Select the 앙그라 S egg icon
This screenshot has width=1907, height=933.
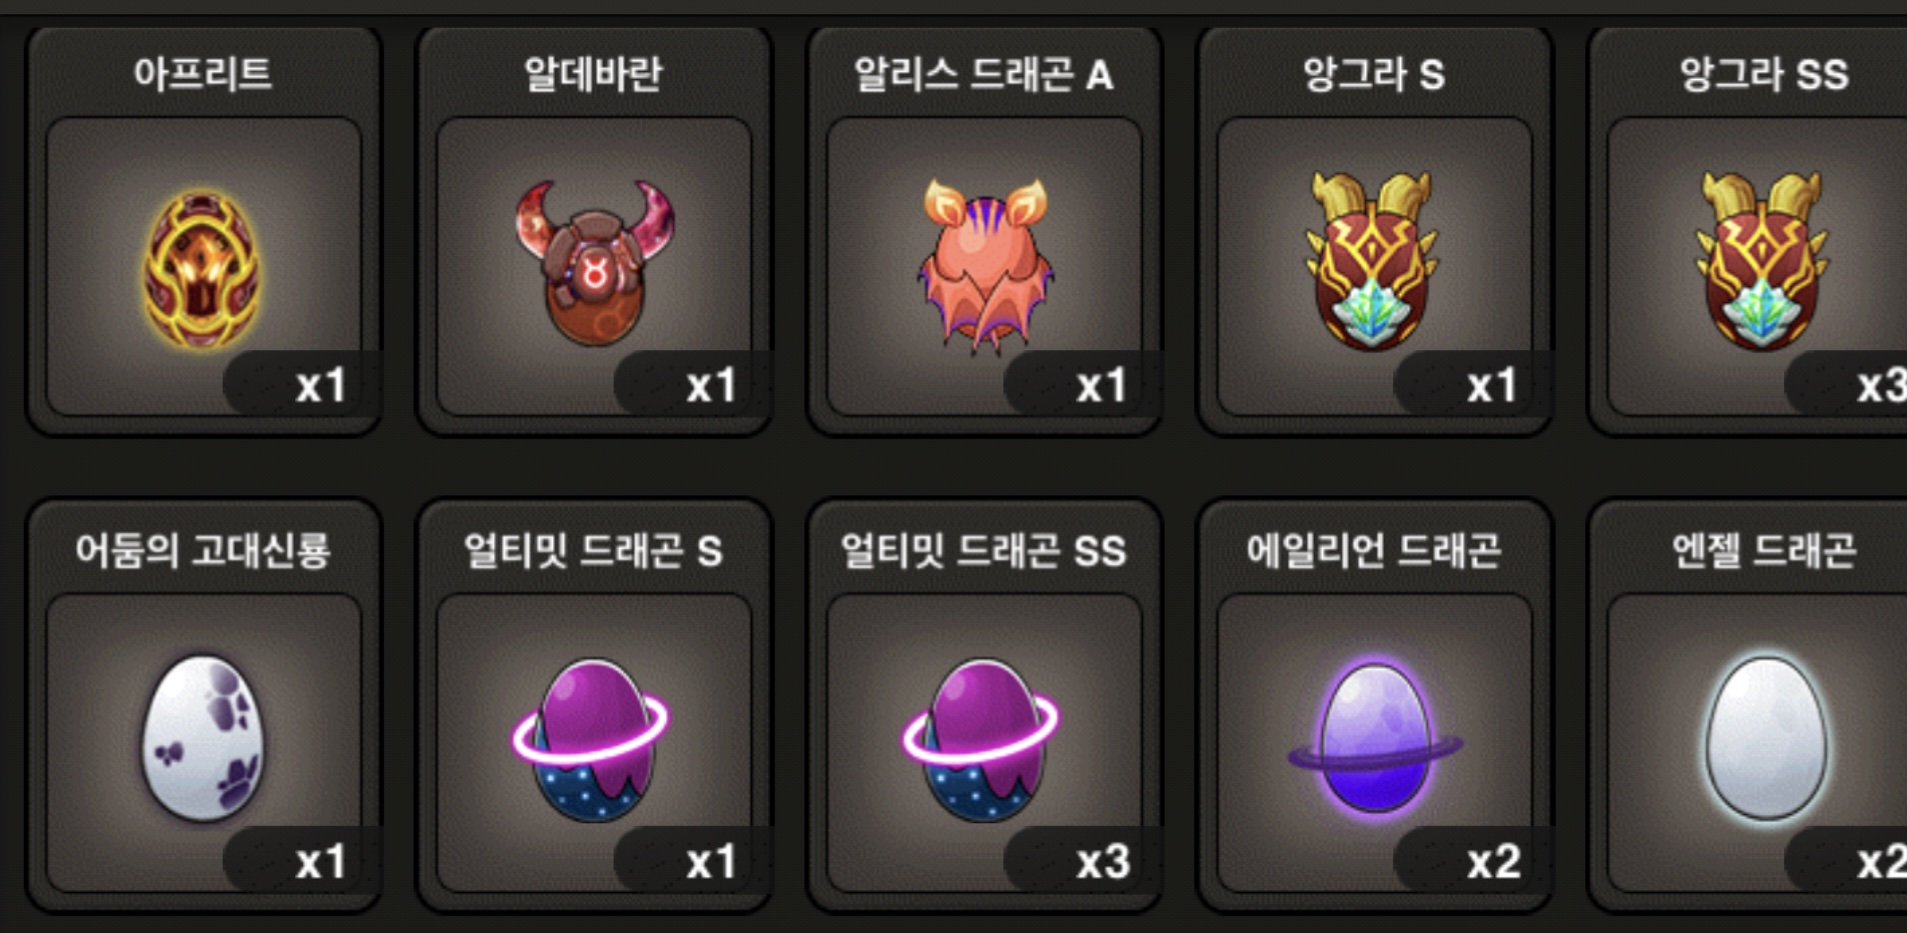pyautogui.click(x=1372, y=262)
